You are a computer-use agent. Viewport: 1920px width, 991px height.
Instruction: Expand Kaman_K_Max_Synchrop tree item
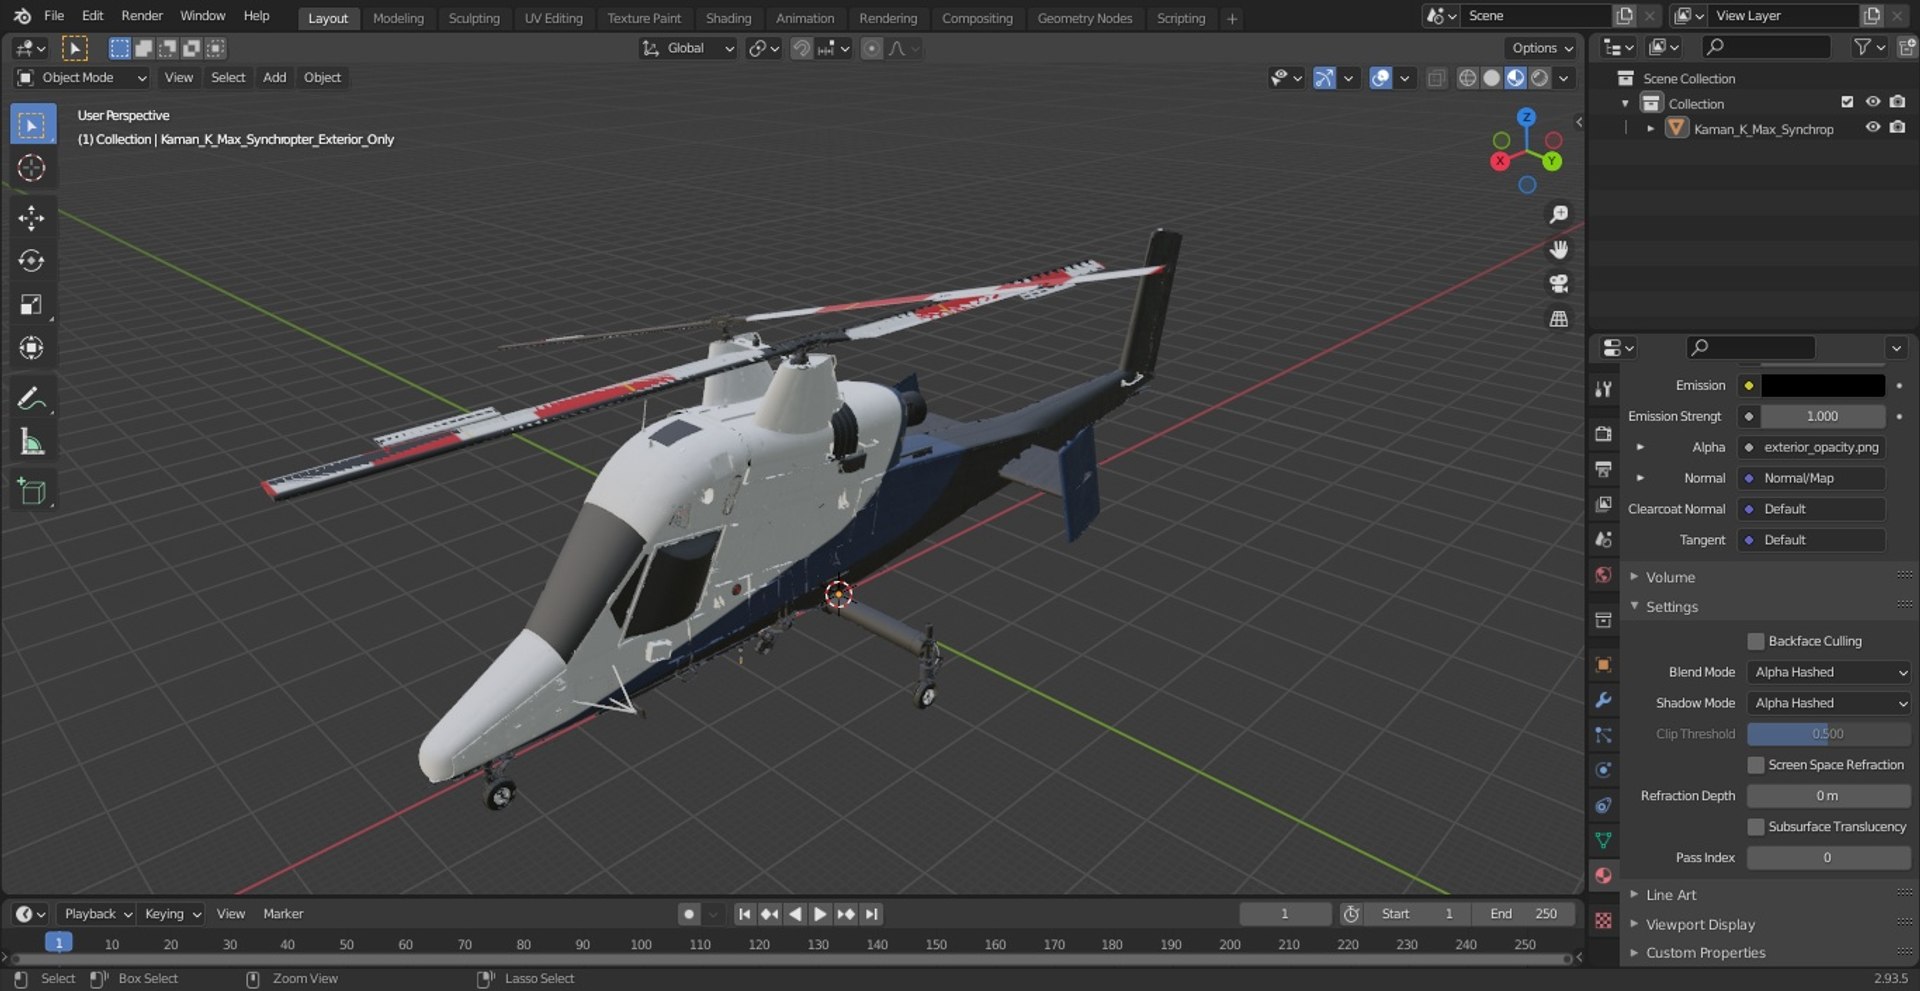(x=1650, y=129)
